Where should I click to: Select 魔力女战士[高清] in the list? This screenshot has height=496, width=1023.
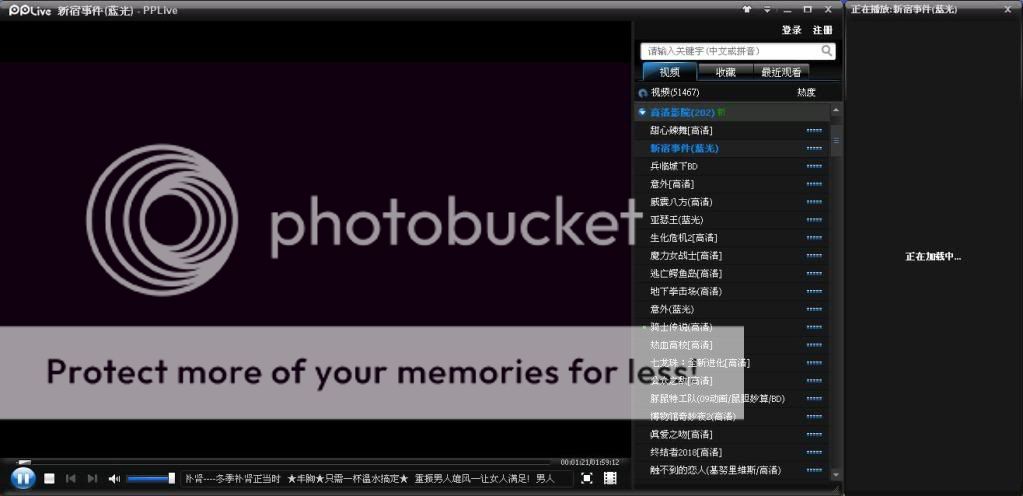[685, 255]
